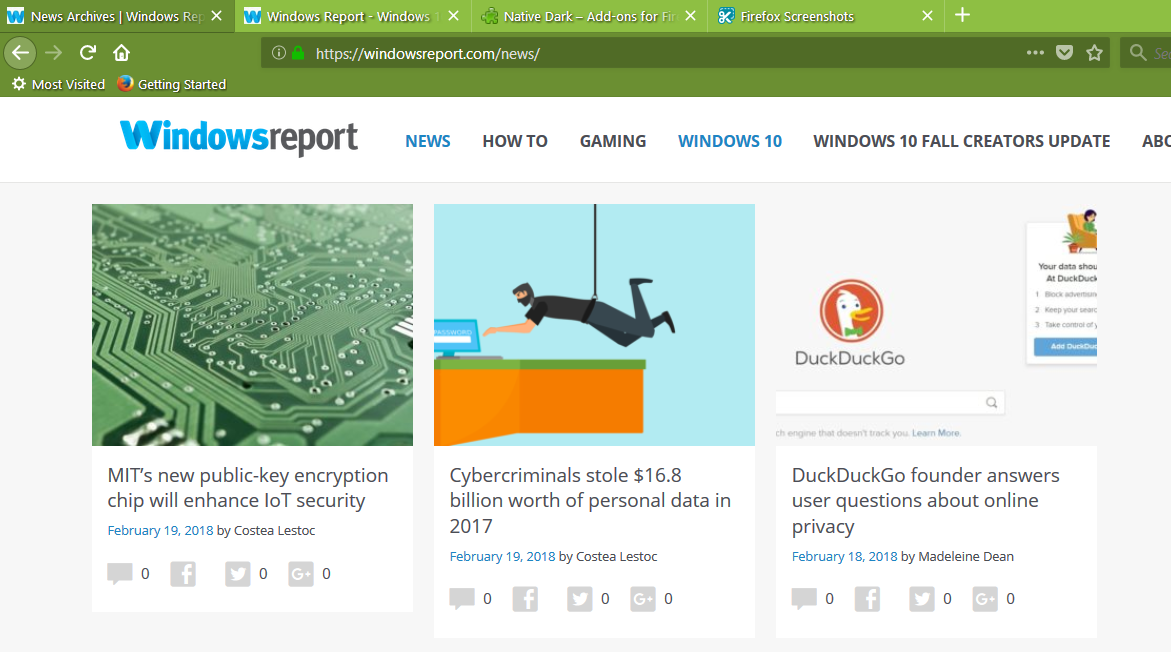The image size is (1171, 652).
Task: Open MIT's public-key encryption chip article
Action: click(248, 488)
